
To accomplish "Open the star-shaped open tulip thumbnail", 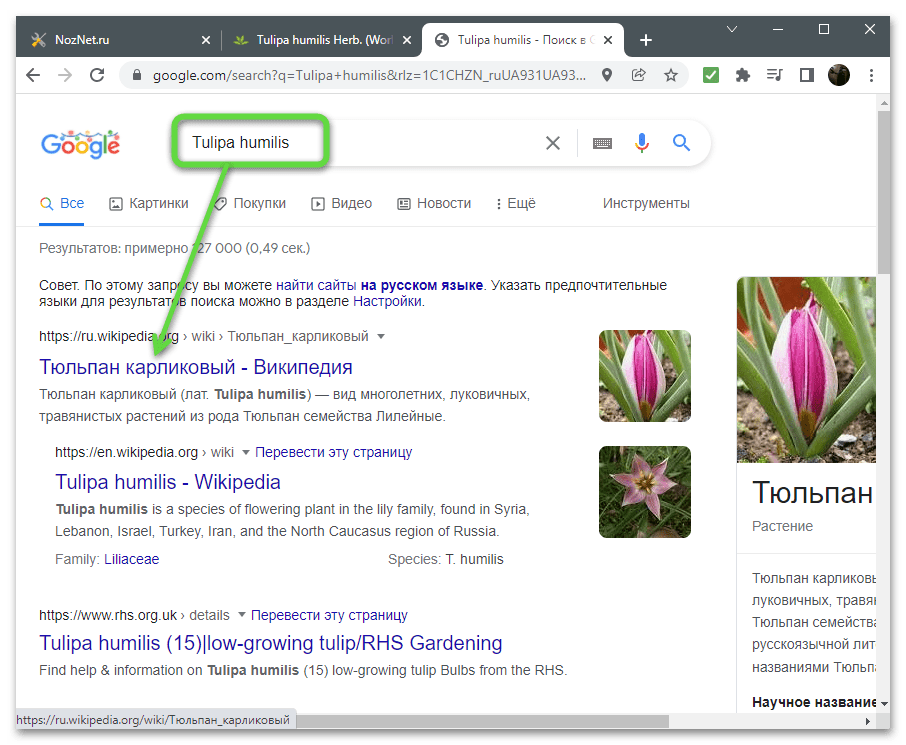I will 645,491.
